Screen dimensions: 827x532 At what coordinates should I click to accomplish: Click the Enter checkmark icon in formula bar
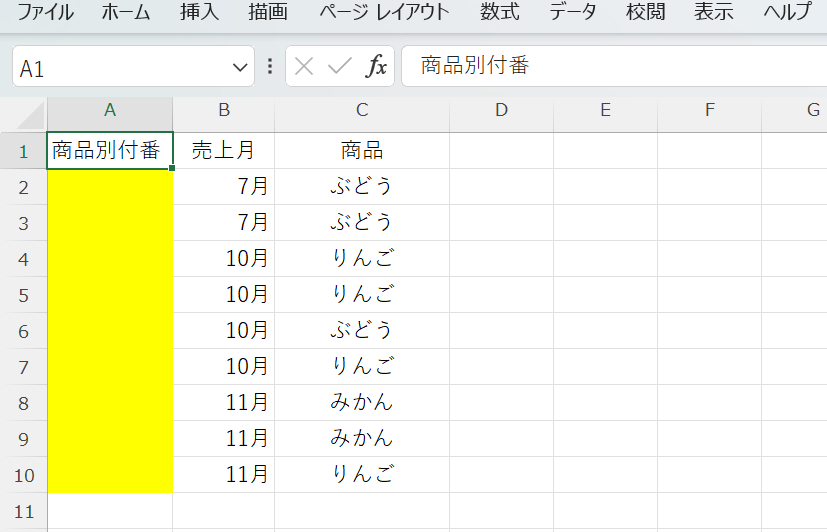pos(340,67)
